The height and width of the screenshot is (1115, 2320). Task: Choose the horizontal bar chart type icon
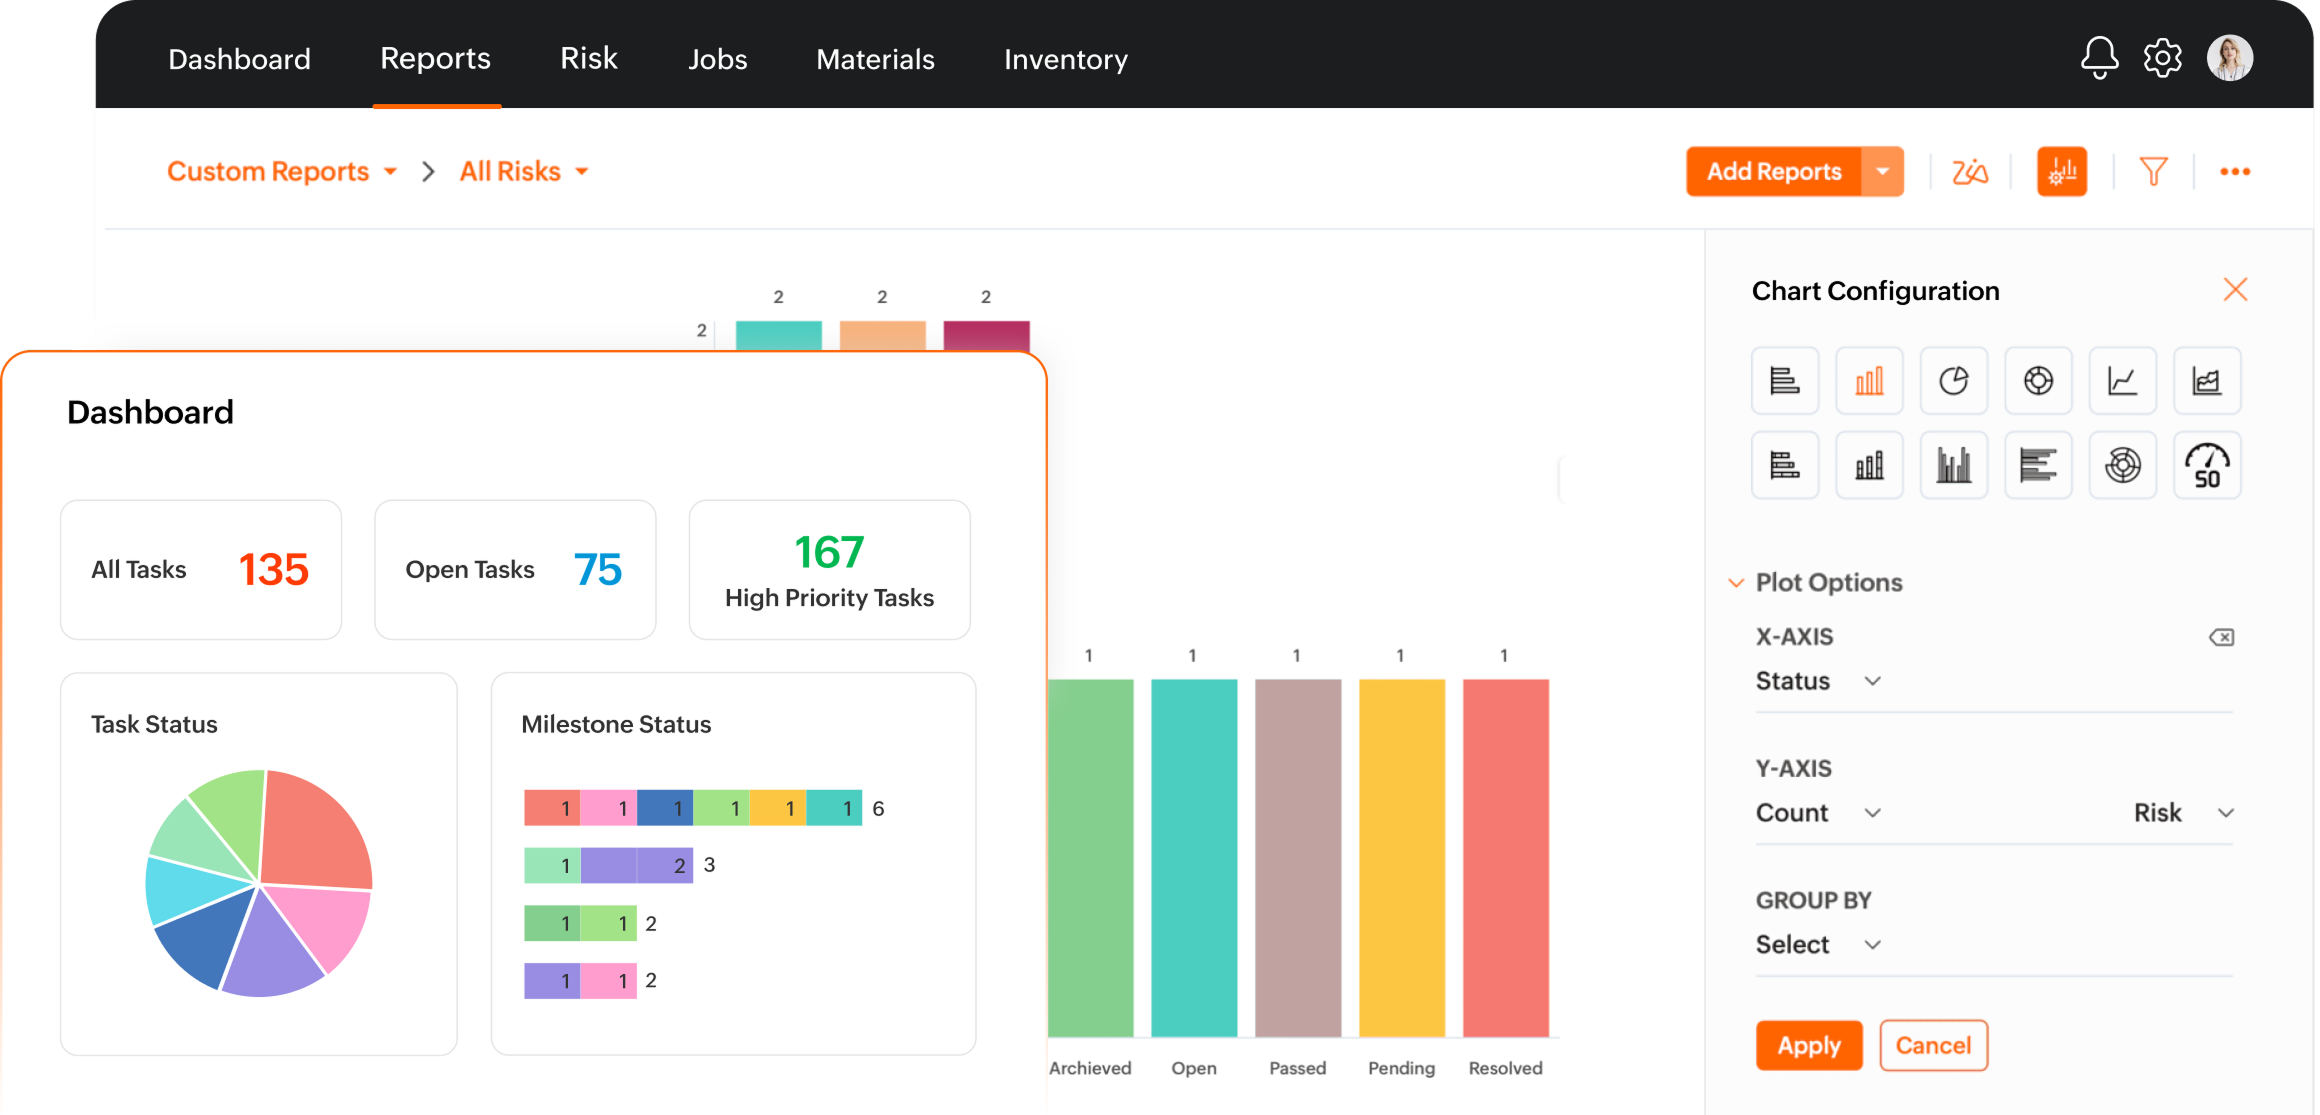click(x=1785, y=380)
